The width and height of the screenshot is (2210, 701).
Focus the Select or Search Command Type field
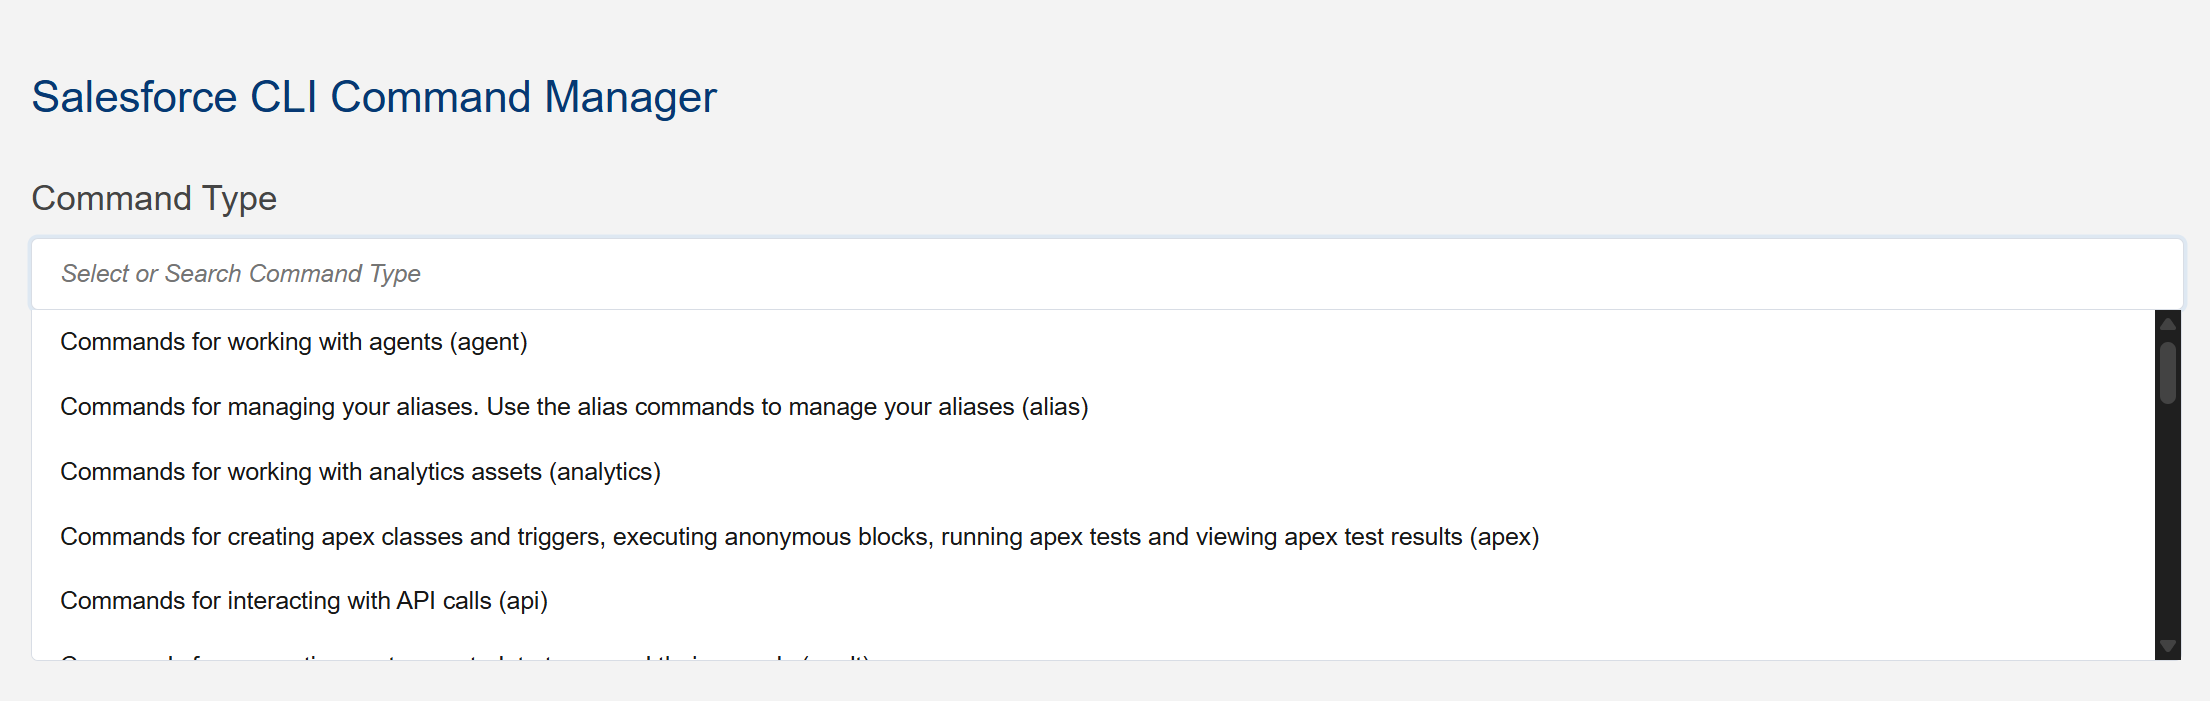(x=1107, y=274)
